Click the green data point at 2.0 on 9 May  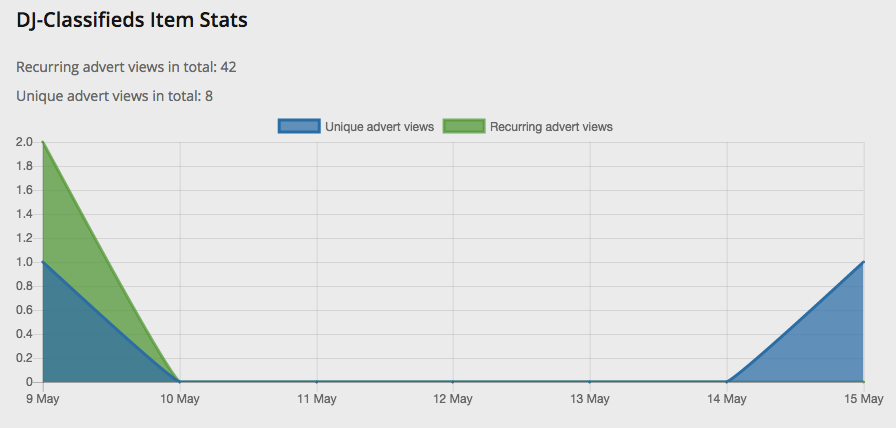(x=43, y=142)
